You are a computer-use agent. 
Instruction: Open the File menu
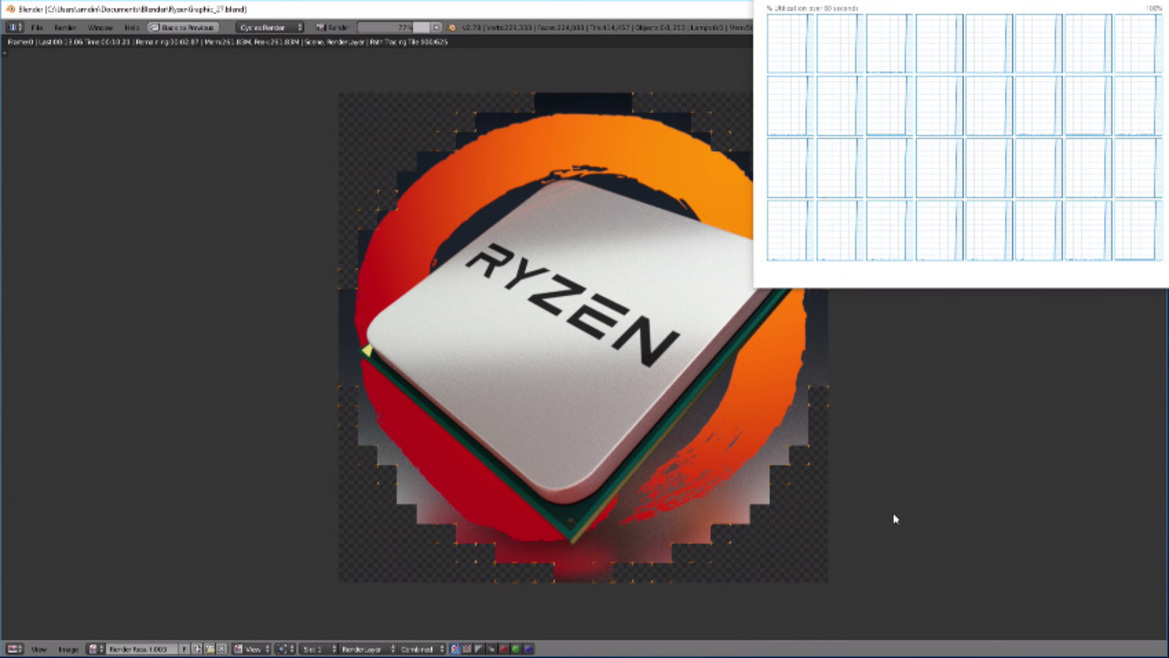click(x=37, y=28)
